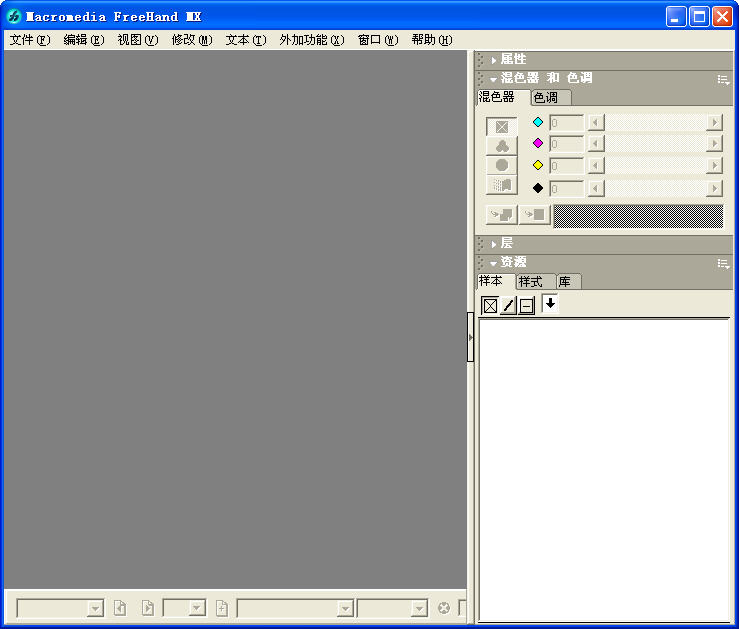The image size is (739, 629).
Task: Switch to the 色调 tab
Action: pos(550,98)
